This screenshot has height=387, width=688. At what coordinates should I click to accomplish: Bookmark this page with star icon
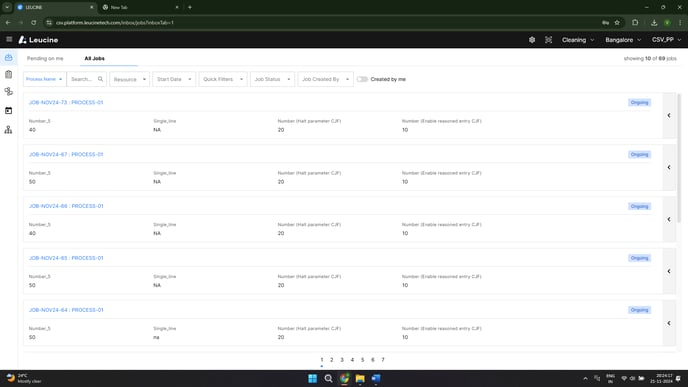pyautogui.click(x=617, y=22)
